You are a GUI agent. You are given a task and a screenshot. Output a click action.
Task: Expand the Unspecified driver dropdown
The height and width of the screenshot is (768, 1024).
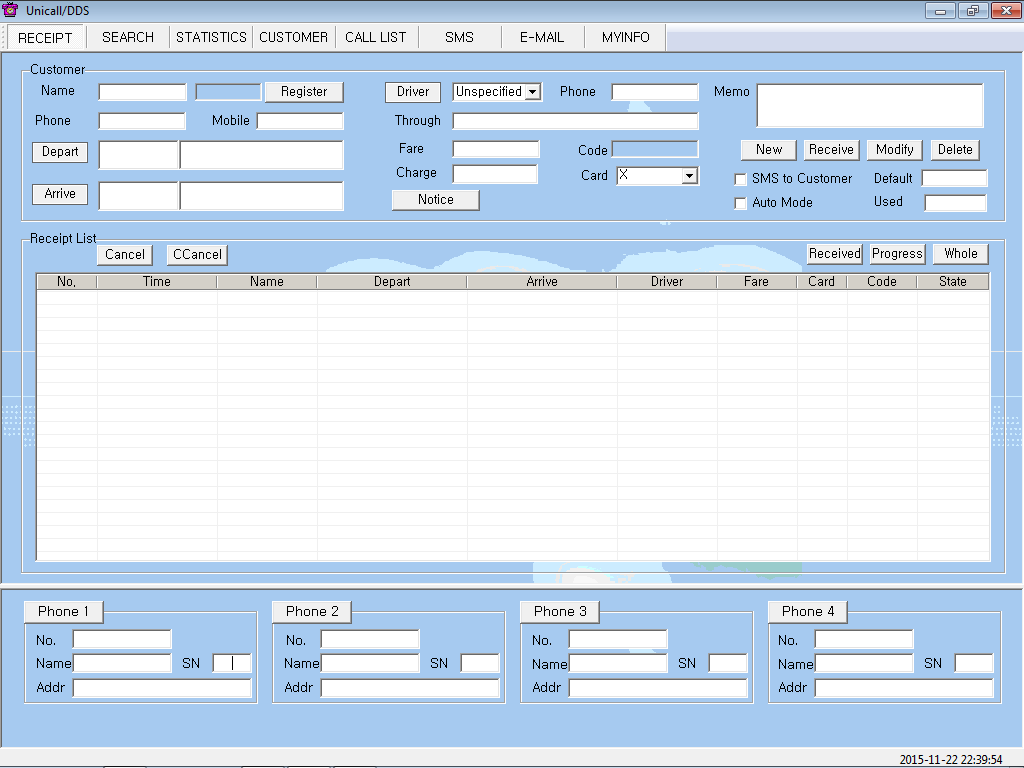533,92
